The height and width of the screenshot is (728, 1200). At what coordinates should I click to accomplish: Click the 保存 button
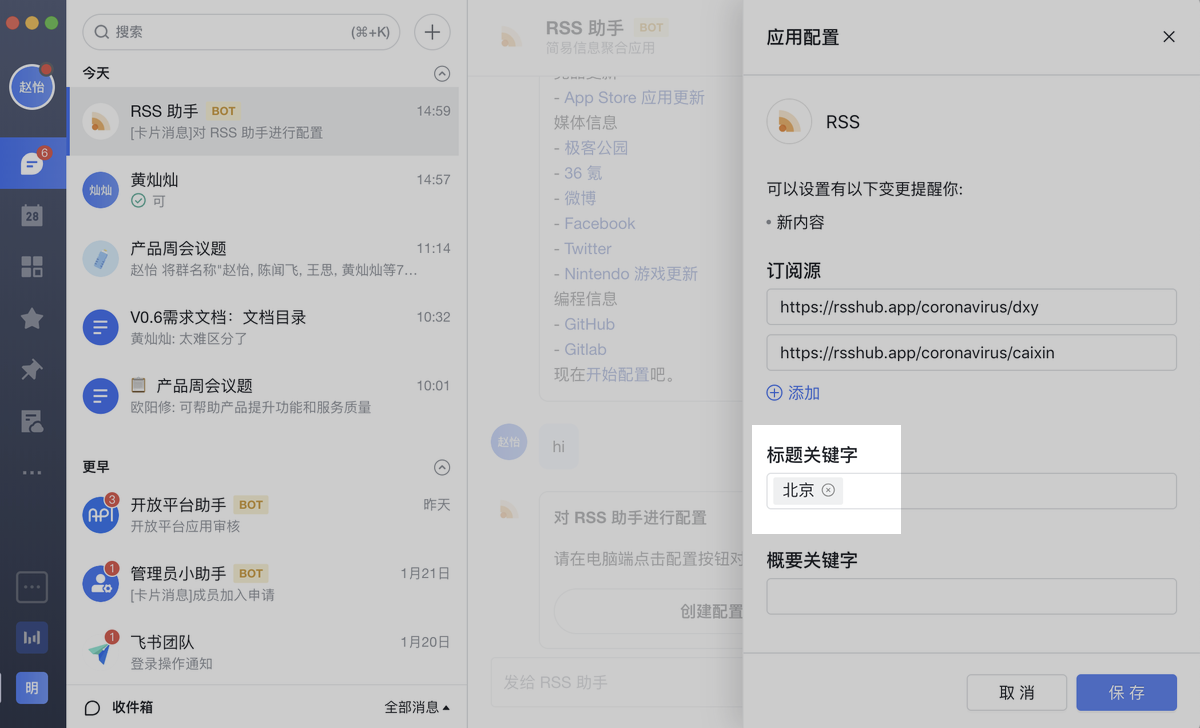1126,692
